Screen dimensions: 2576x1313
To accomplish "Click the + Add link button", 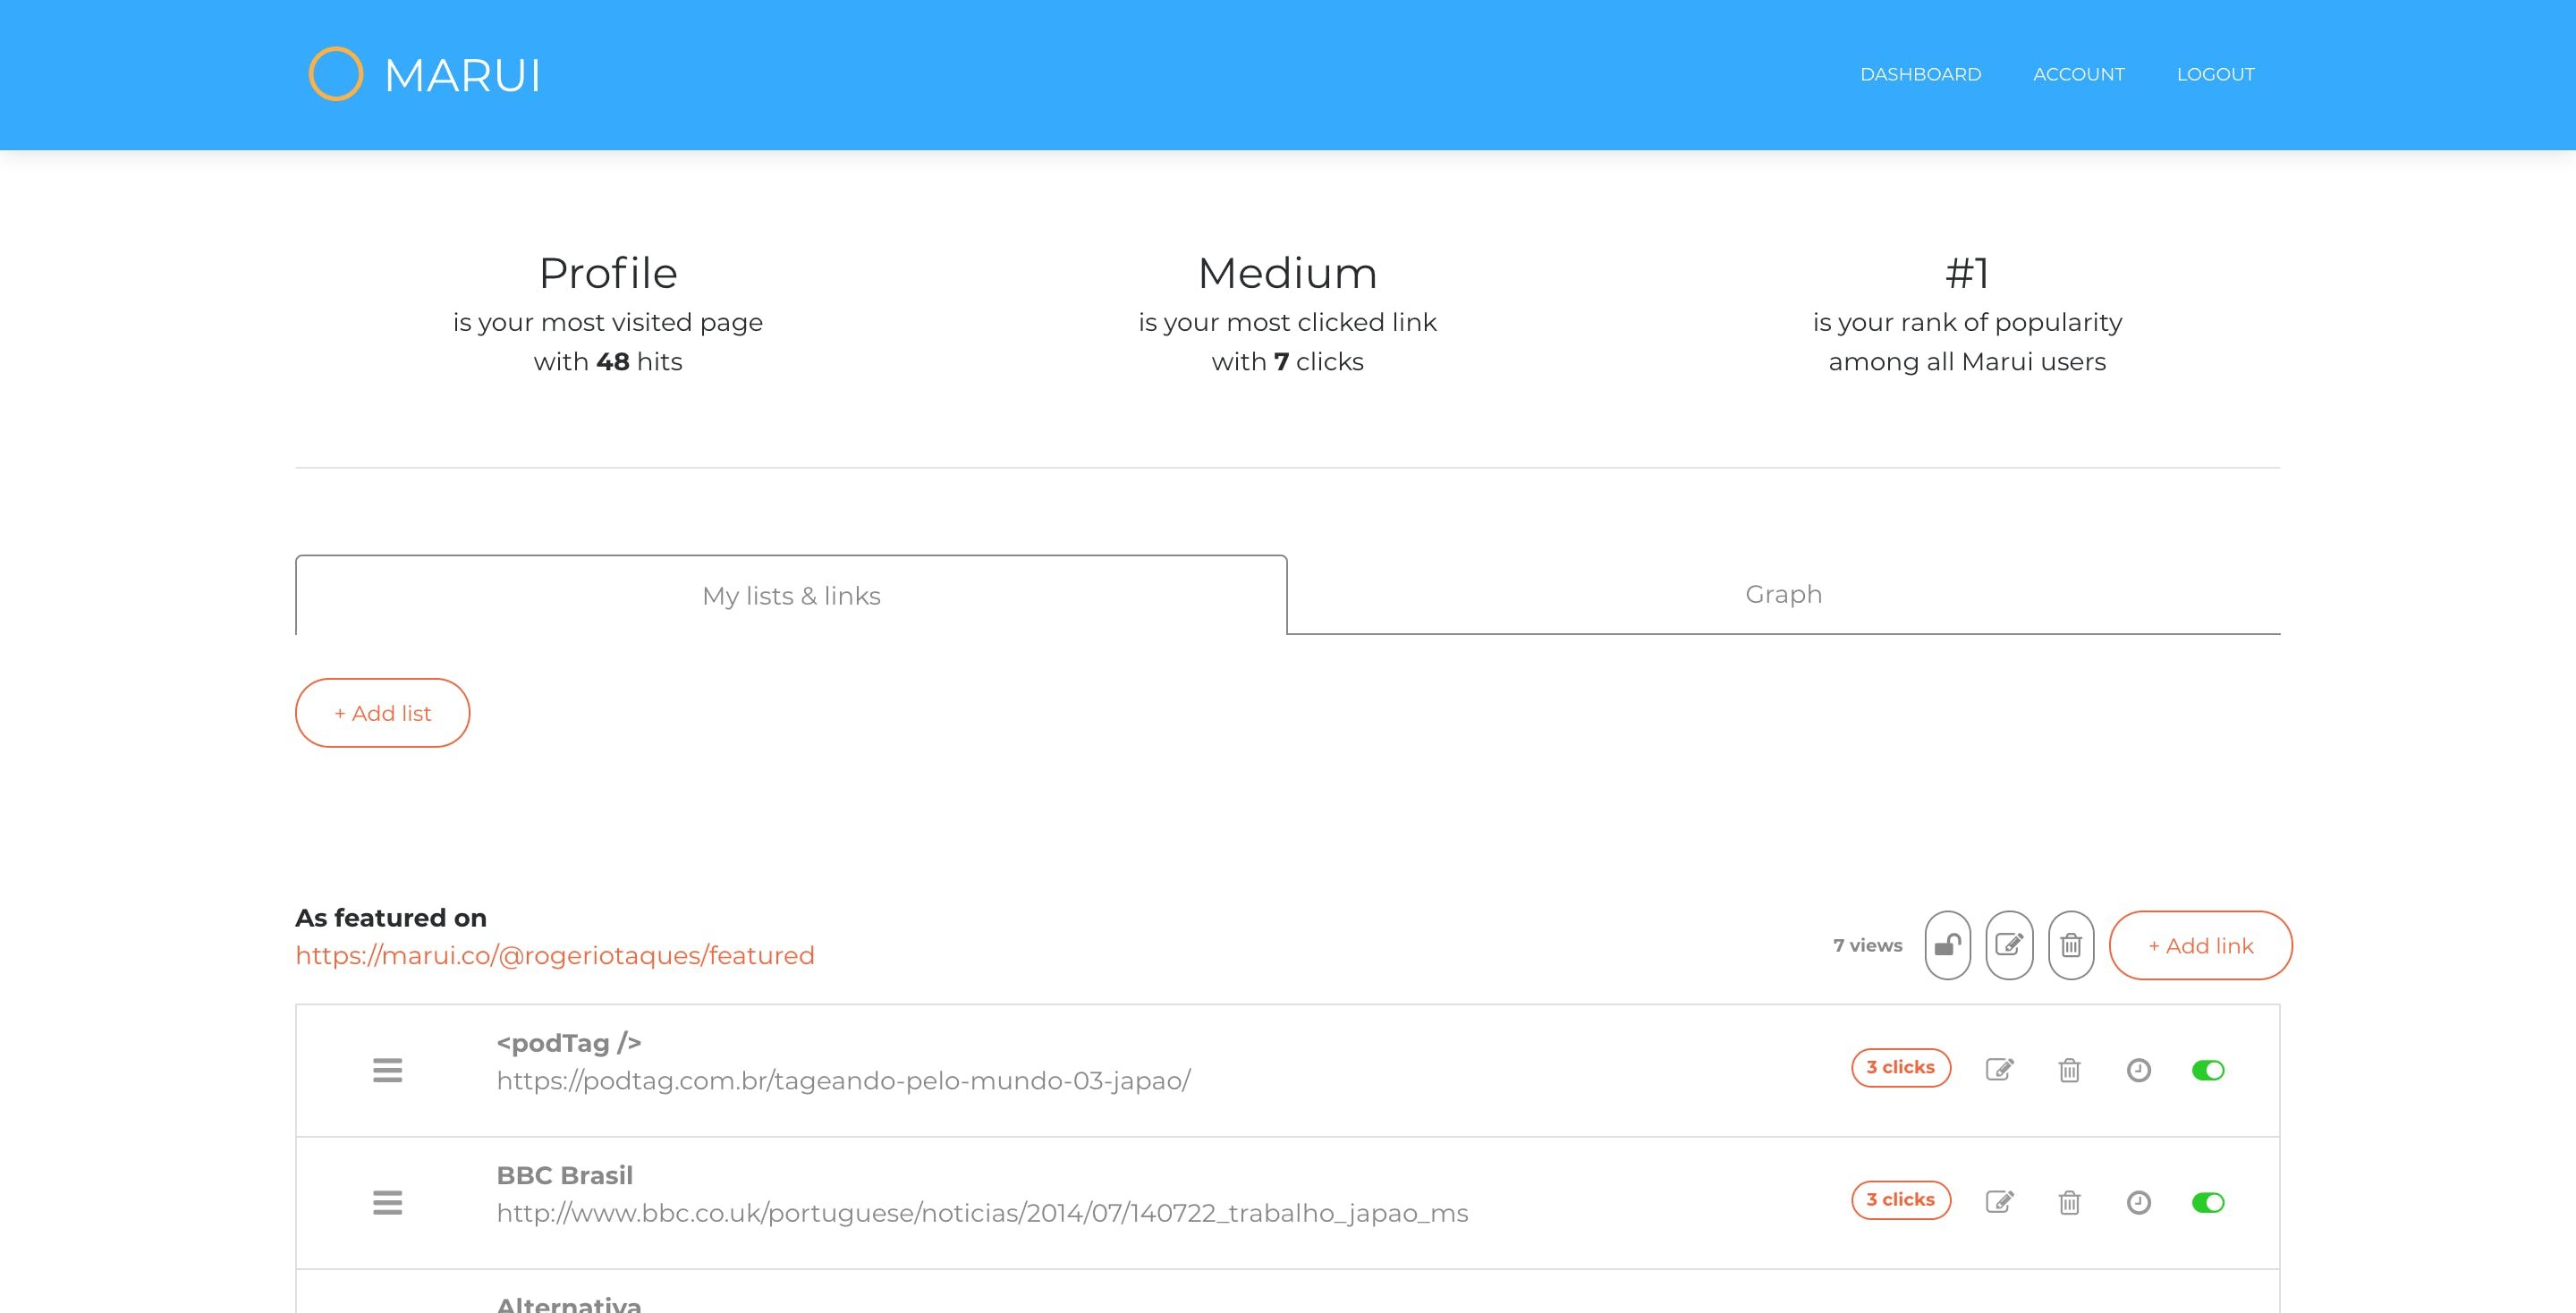I will (x=2200, y=945).
